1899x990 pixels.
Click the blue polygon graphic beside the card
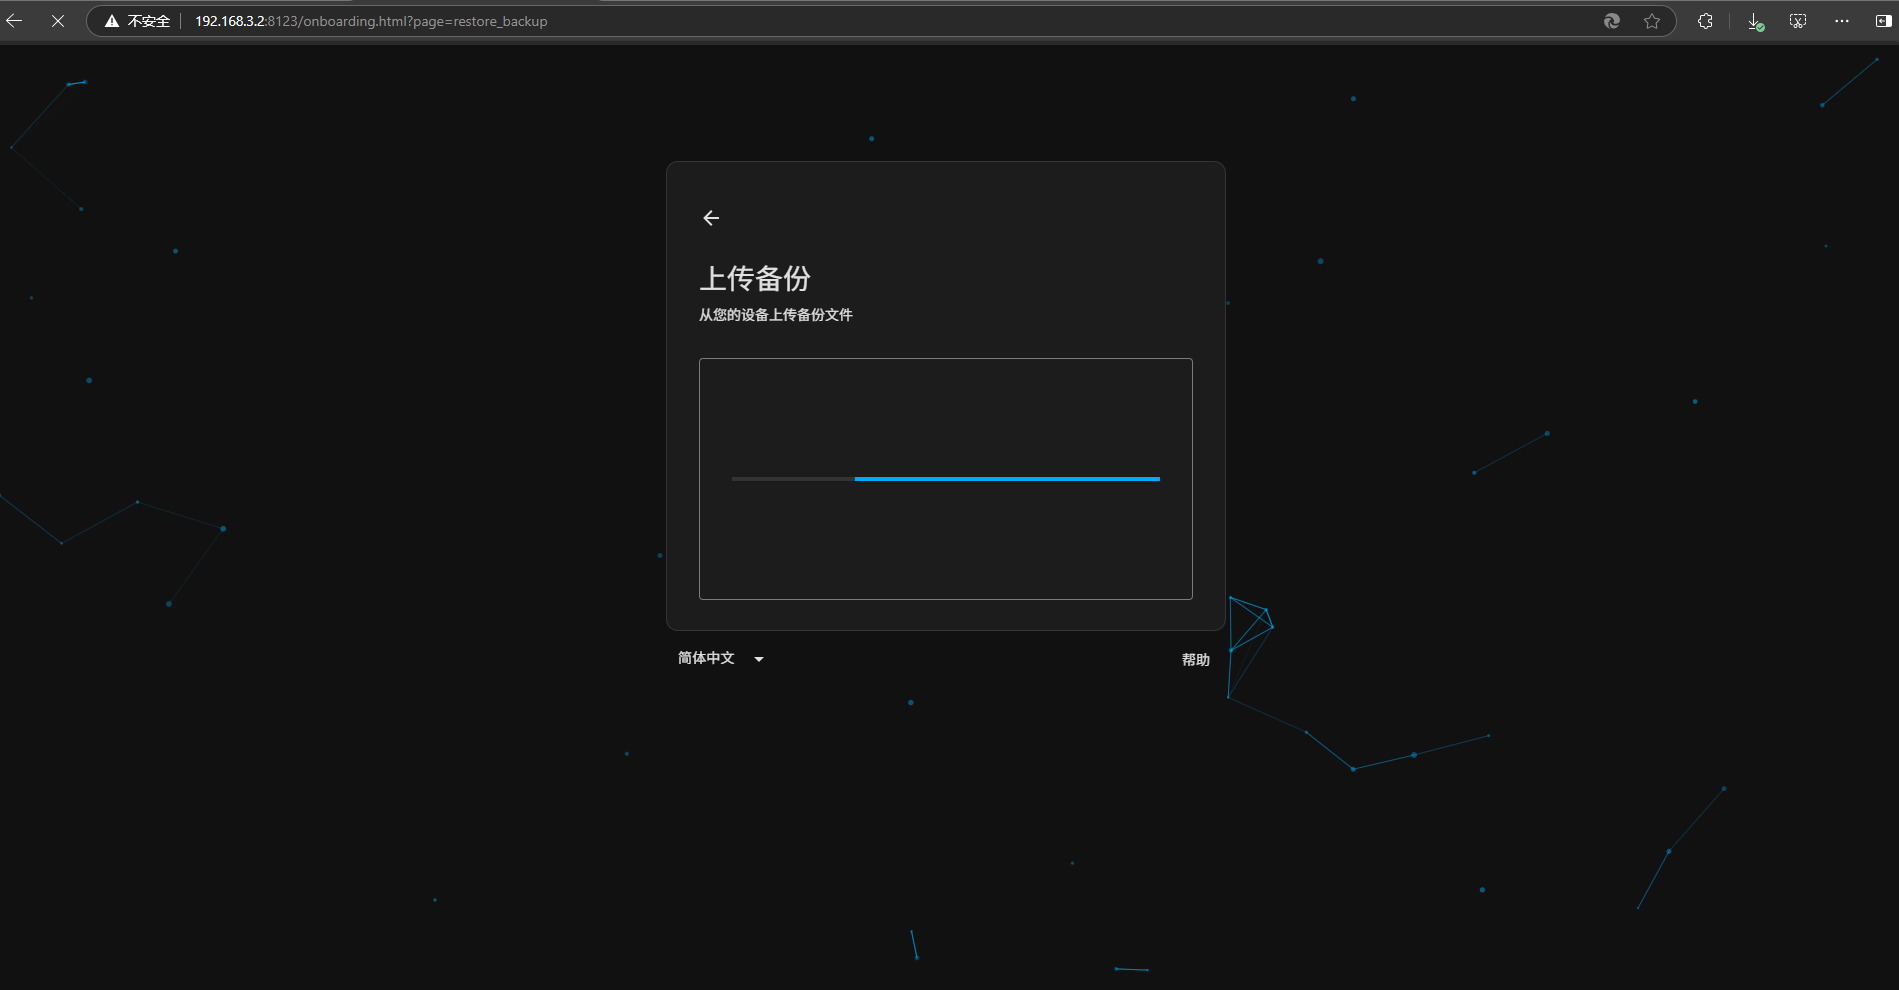click(x=1250, y=627)
